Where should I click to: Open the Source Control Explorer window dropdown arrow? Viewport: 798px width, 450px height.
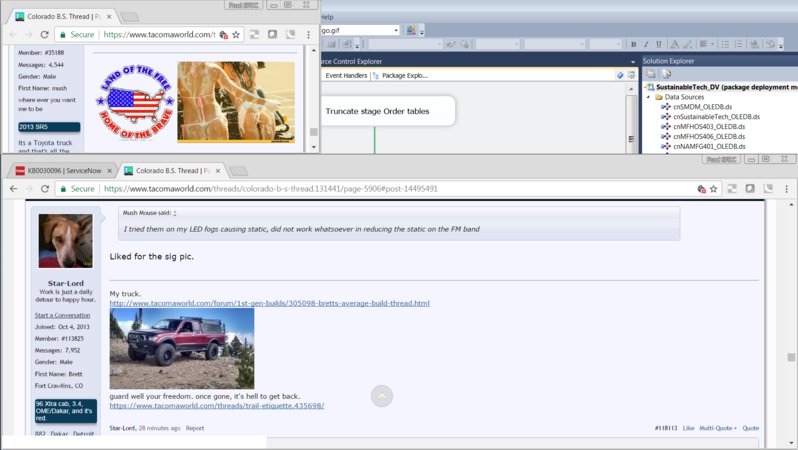(x=633, y=62)
